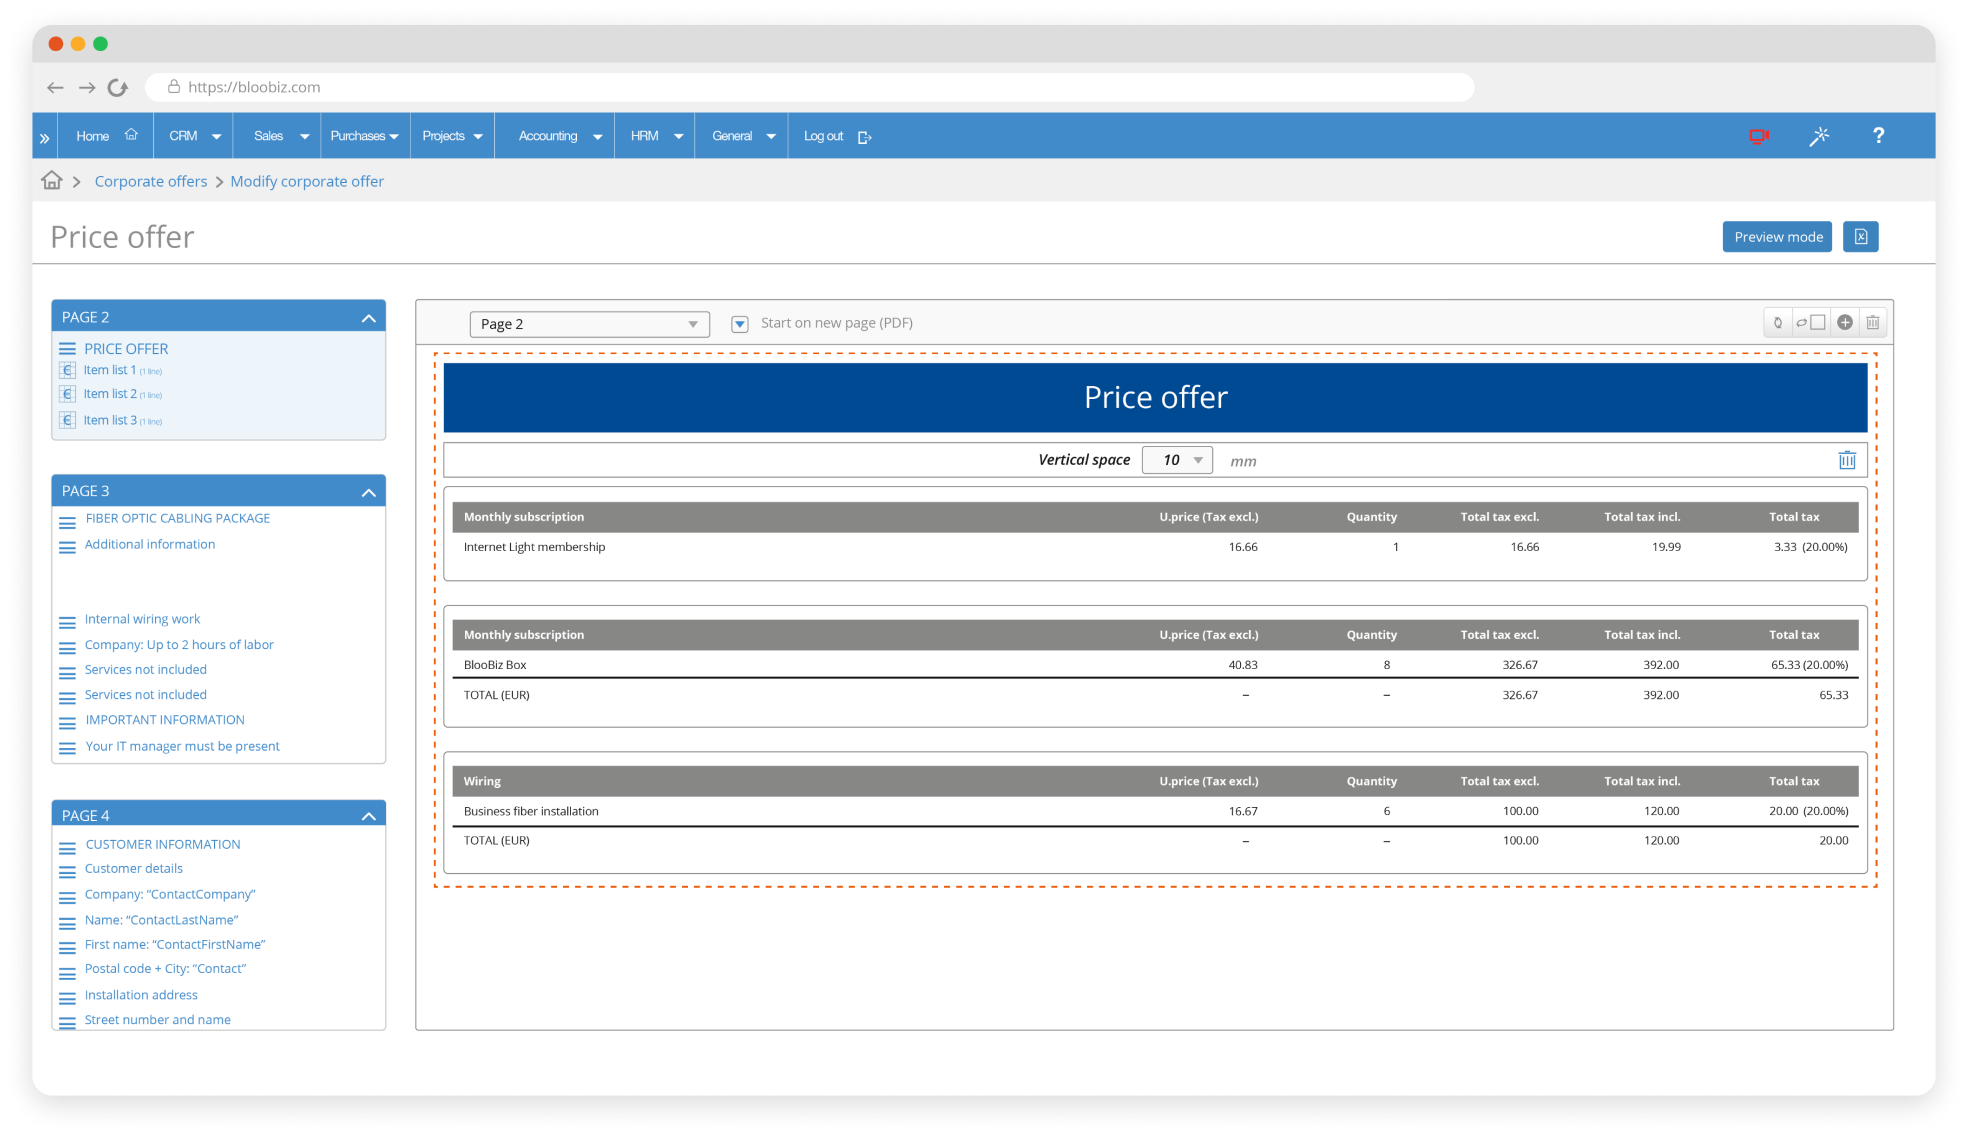
Task: Delete the page using the gray trash icon
Action: point(1872,322)
